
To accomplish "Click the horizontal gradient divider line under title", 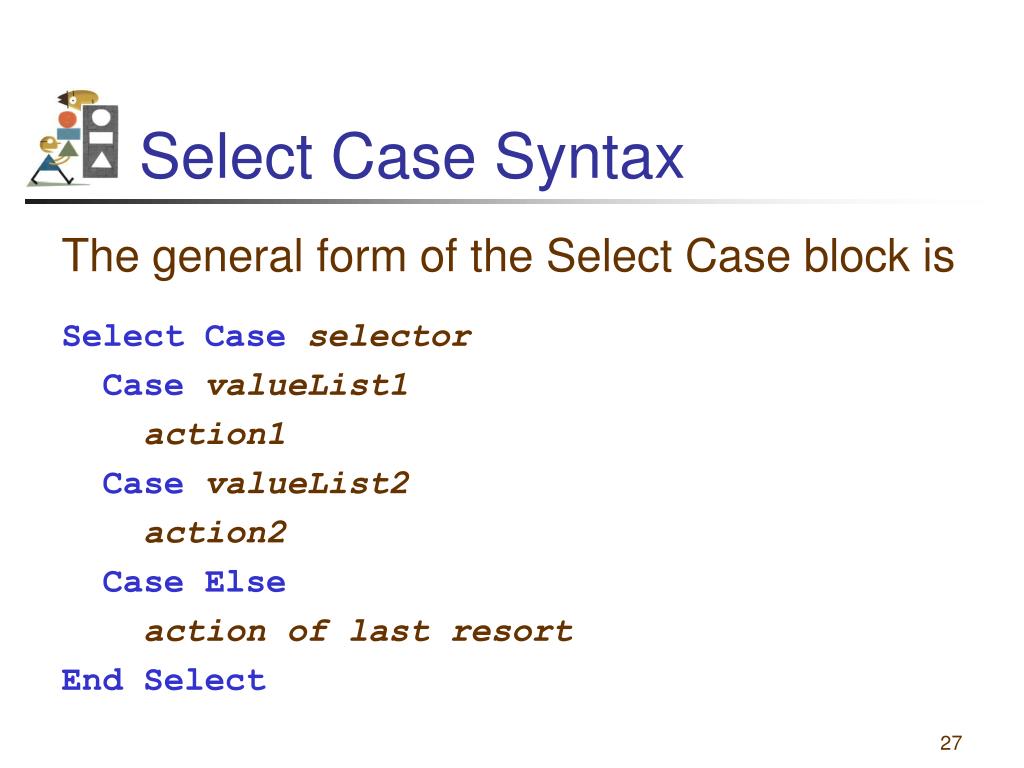I will point(503,201).
